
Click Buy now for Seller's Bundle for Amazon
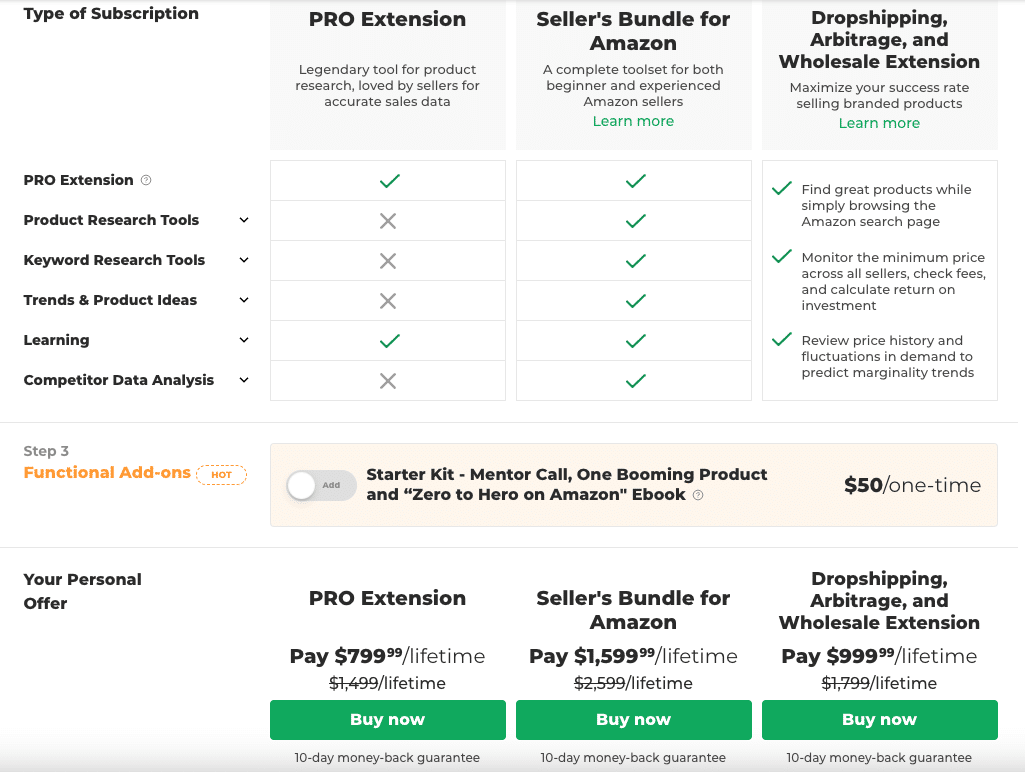coord(633,719)
